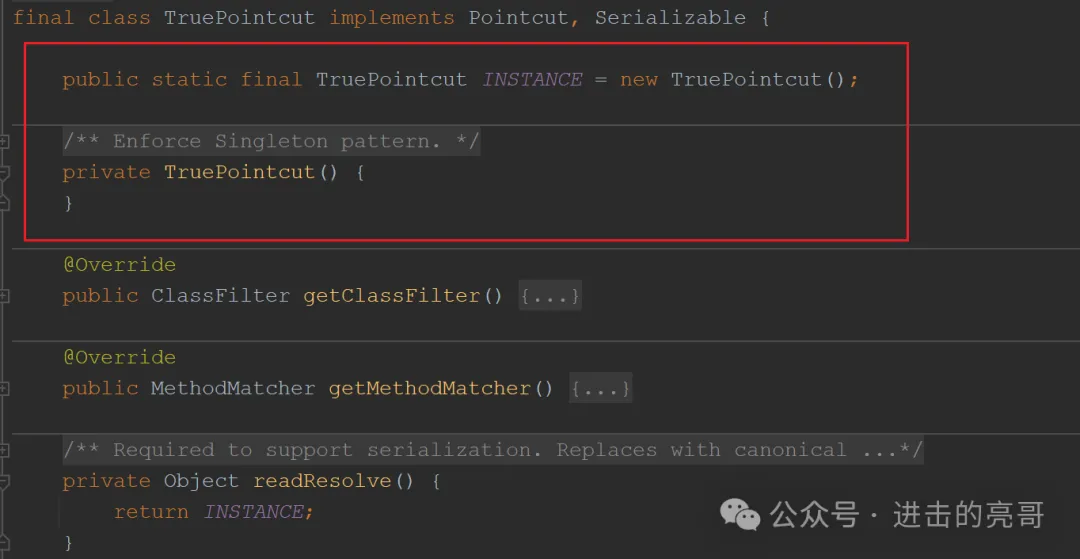
Task: Click the readResolve closing fold marker
Action: coord(4,542)
